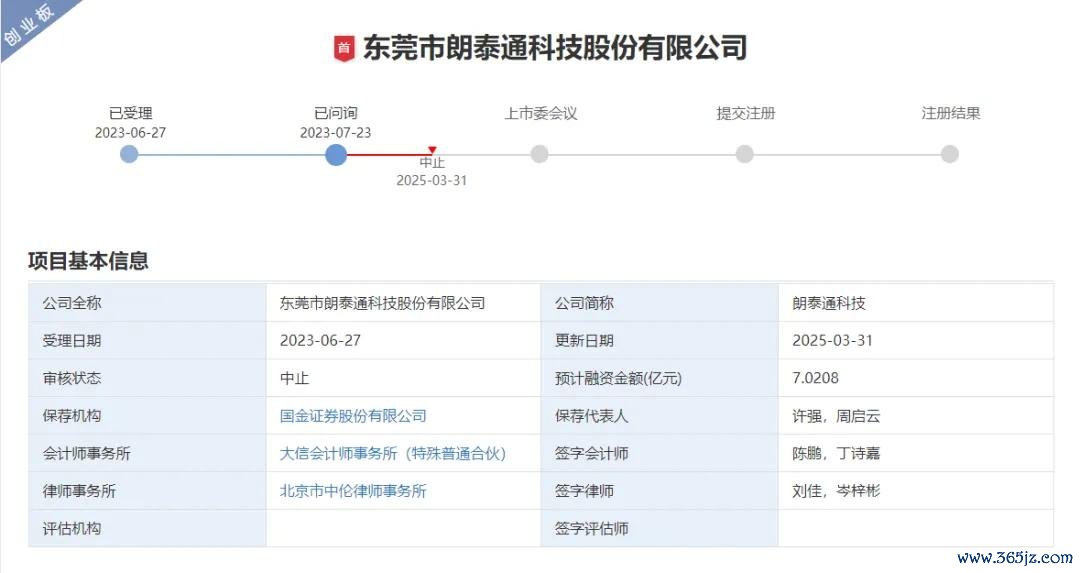Click the 已问询 stage circle on timeline
The height and width of the screenshot is (573, 1080).
(x=335, y=154)
